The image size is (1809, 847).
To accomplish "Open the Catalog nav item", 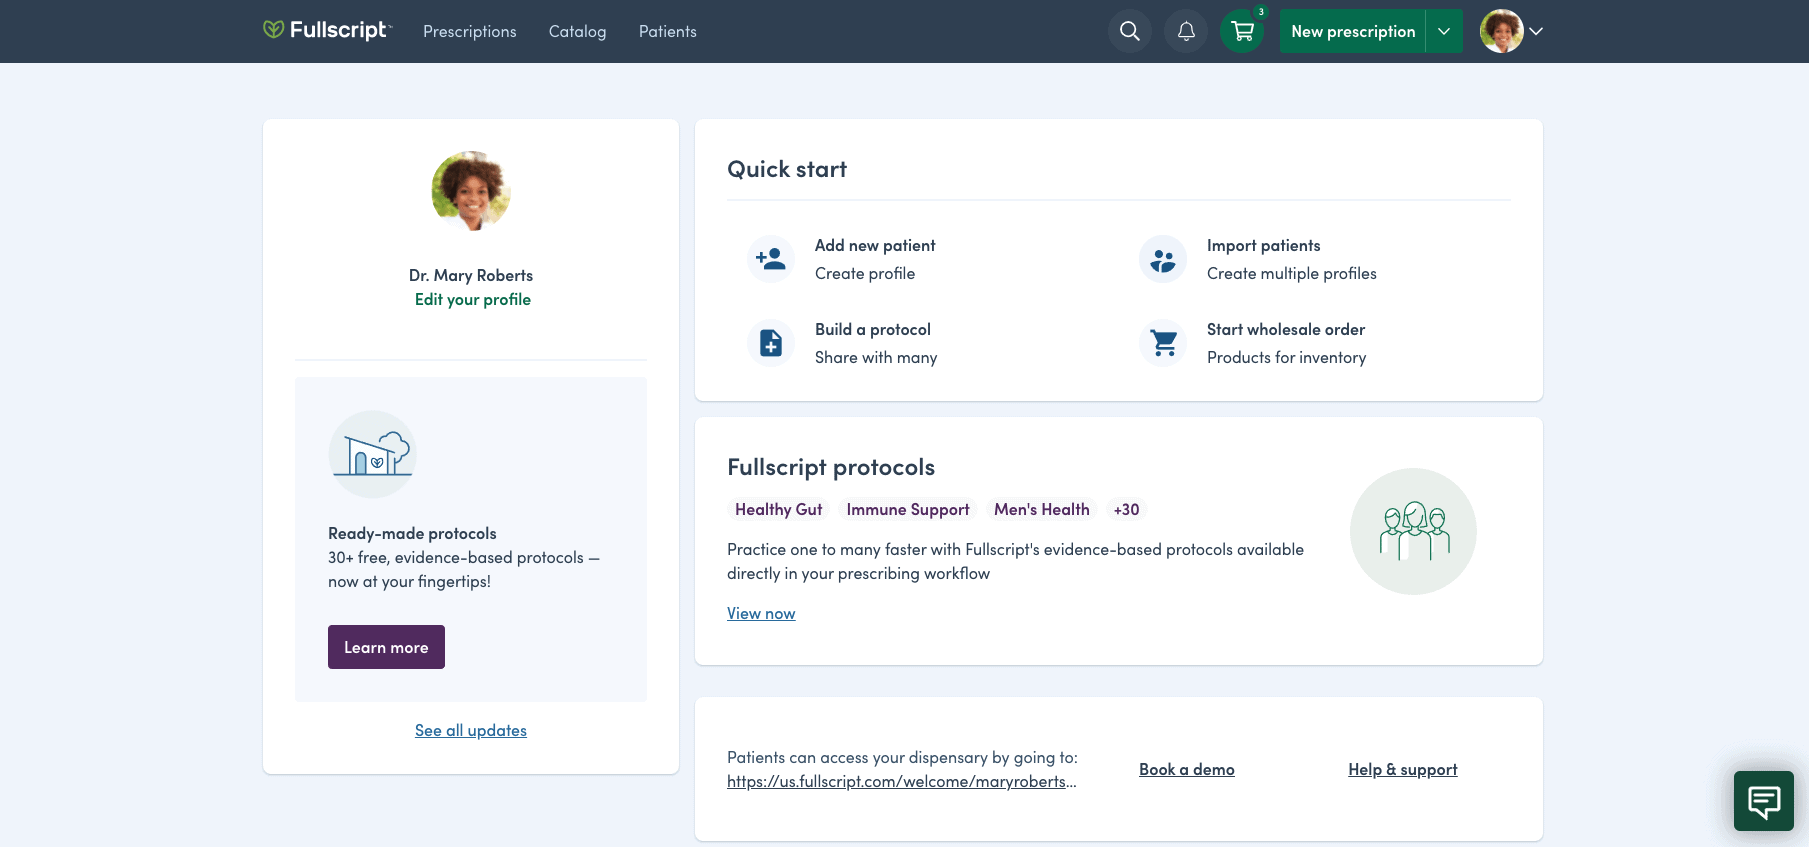I will click(x=577, y=31).
